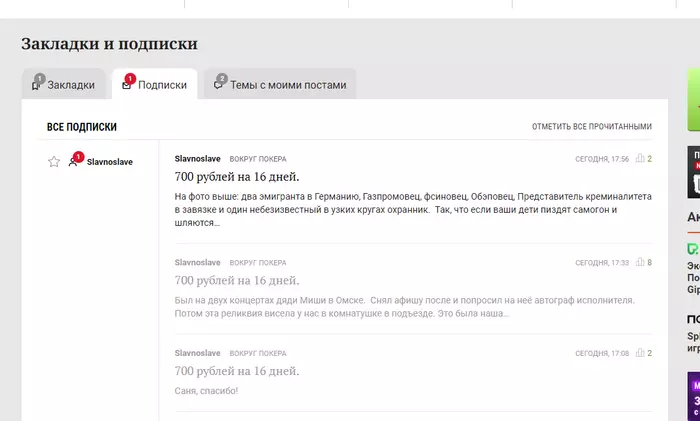Screen dimensions: 700x421
Task: Open the Темы с моими постами tab
Action: [x=280, y=84]
